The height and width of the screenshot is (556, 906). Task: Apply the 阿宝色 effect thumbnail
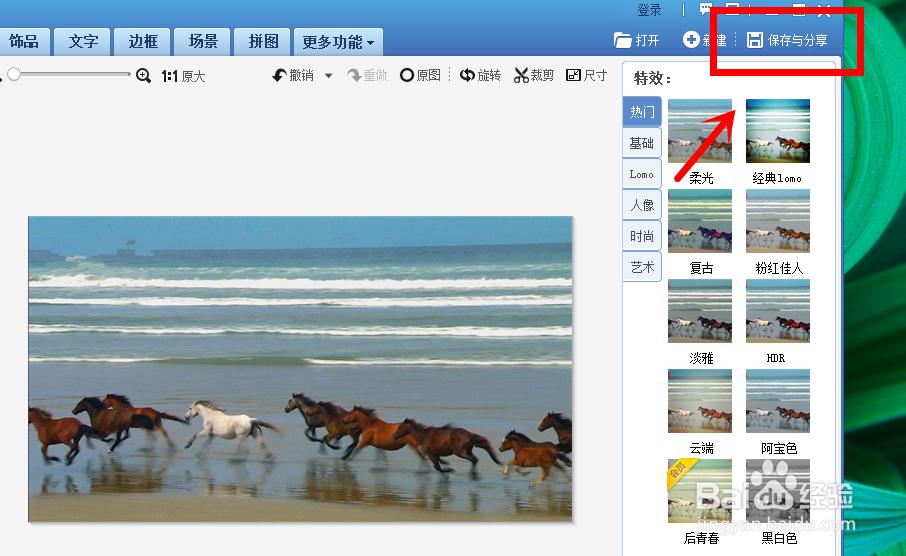pos(778,401)
